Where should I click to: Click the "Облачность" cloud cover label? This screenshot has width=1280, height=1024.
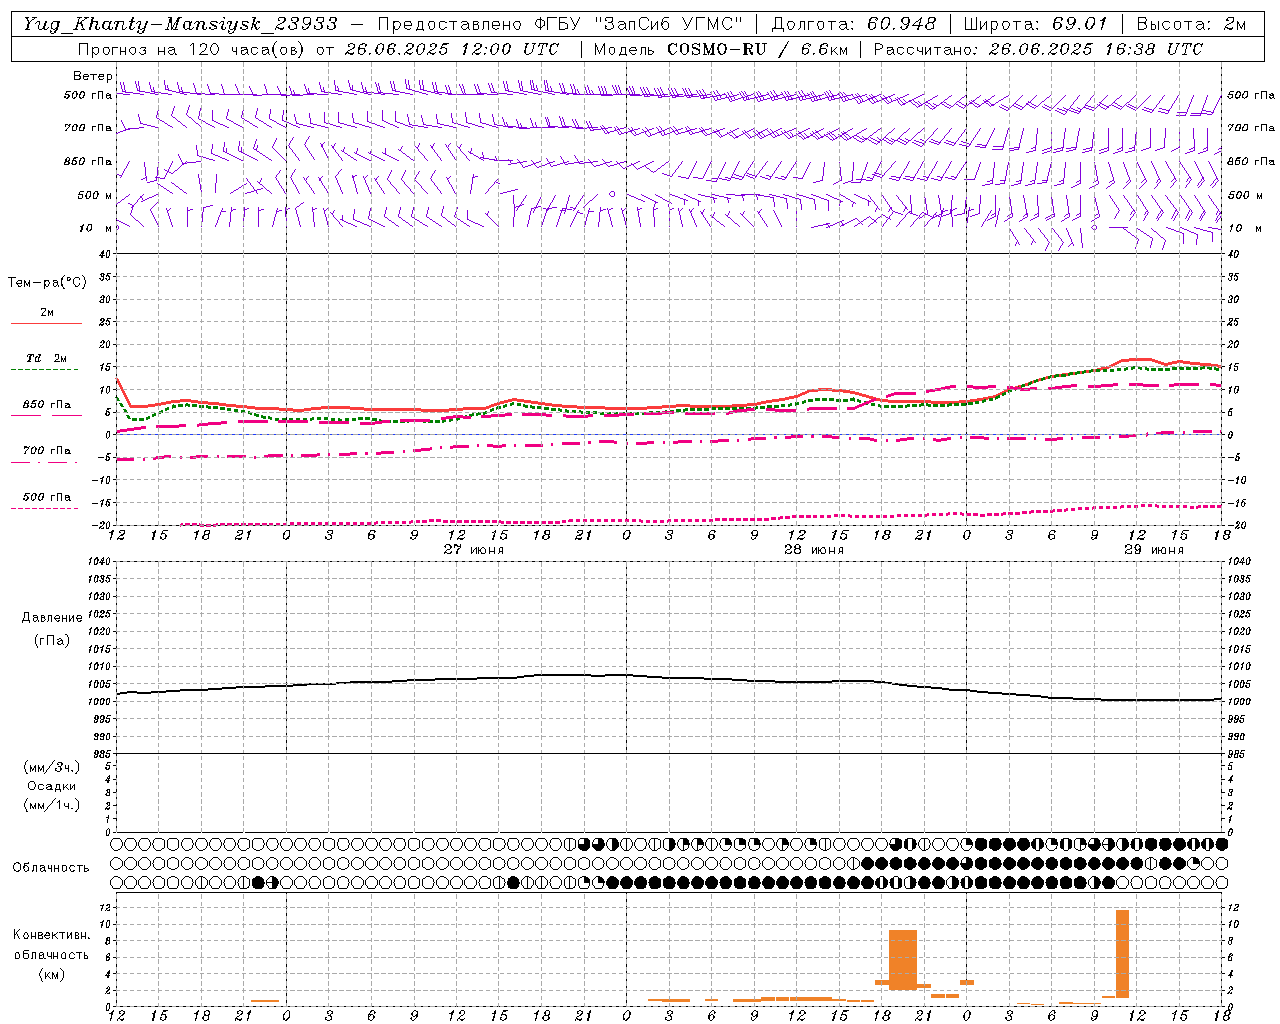pos(51,868)
